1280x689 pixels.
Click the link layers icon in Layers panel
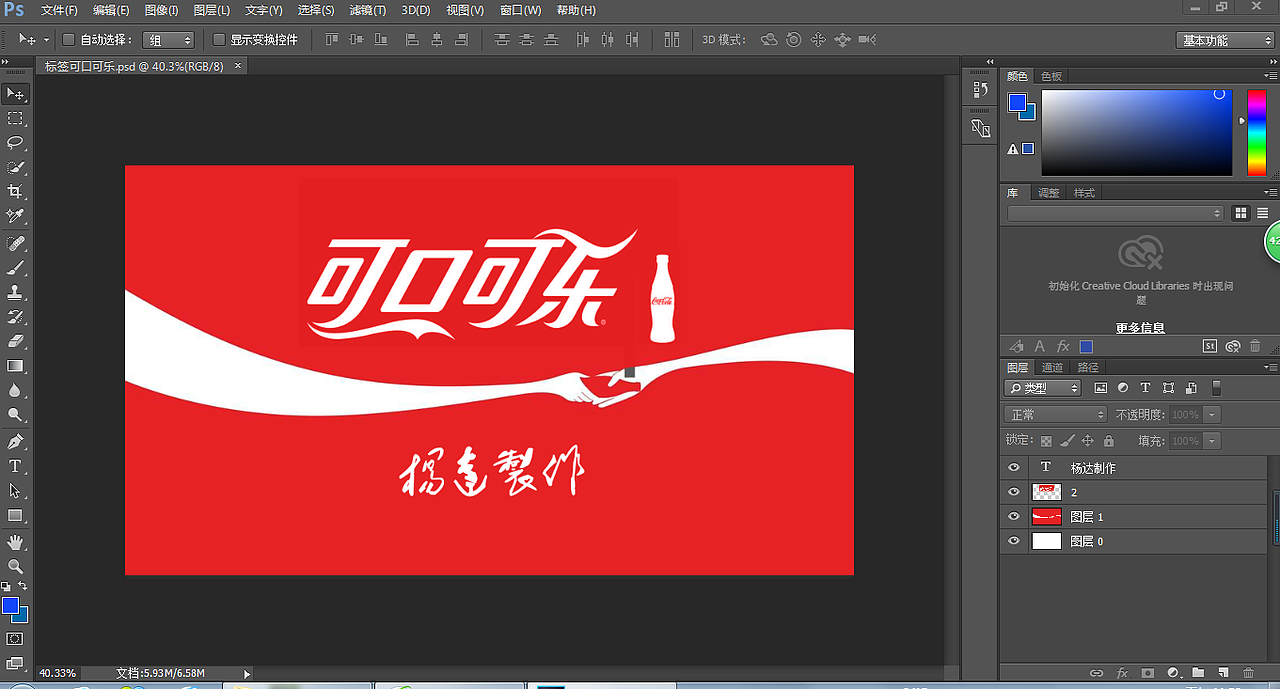pos(1096,674)
